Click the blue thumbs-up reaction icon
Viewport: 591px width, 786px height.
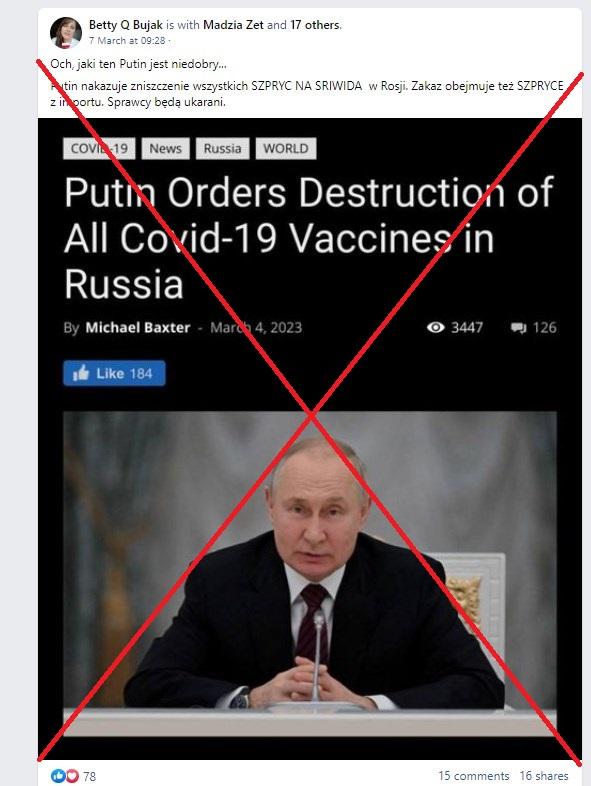[58, 775]
